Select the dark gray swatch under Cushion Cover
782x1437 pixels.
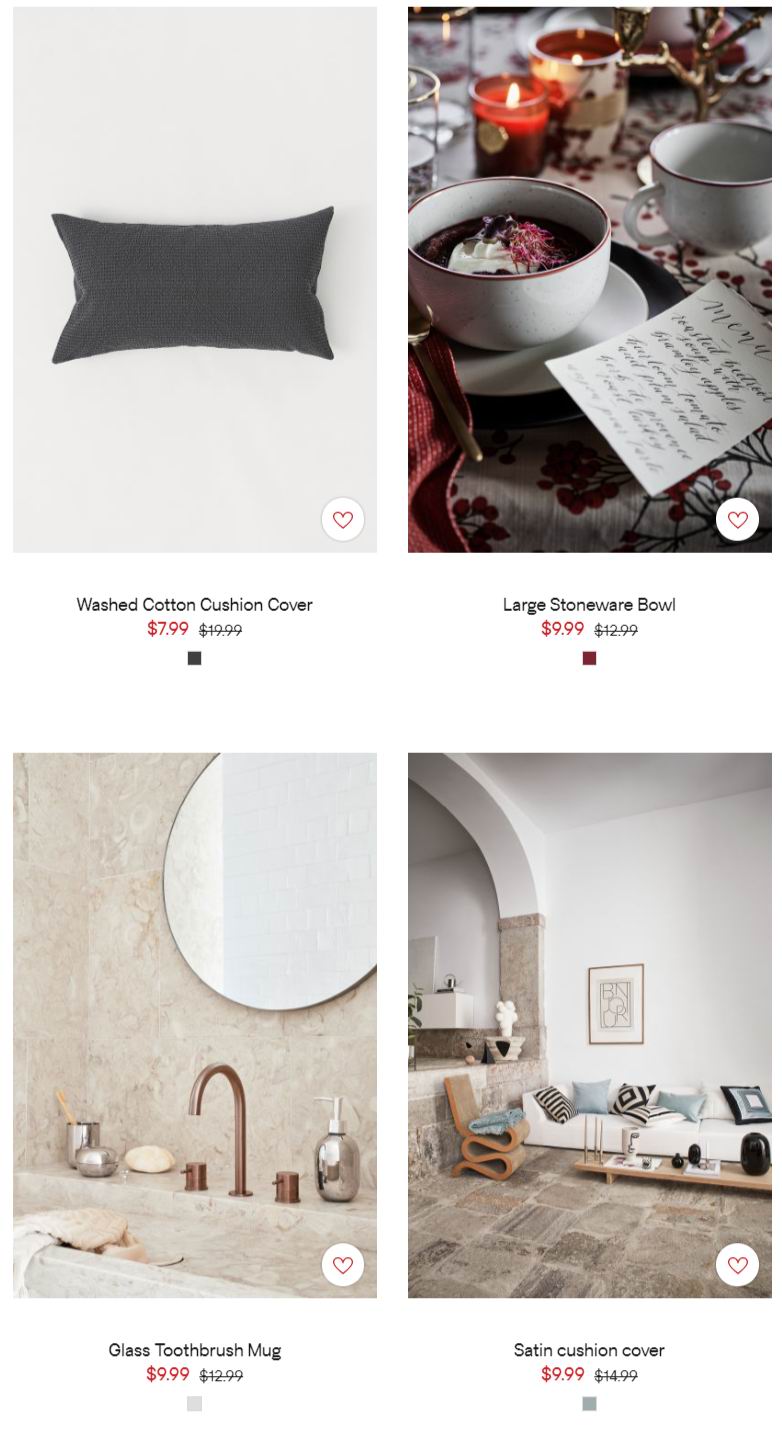195,658
